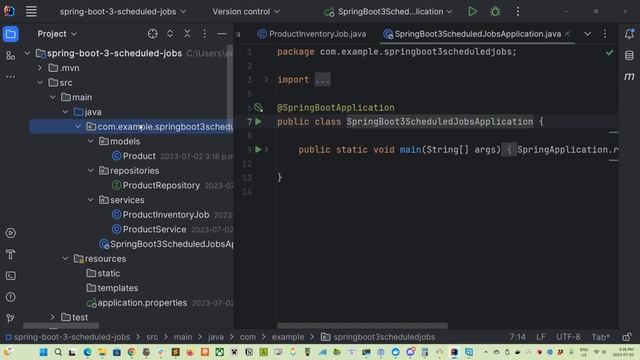Image resolution: width=640 pixels, height=360 pixels.
Task: Open the Structure tool window icon
Action: (11, 56)
